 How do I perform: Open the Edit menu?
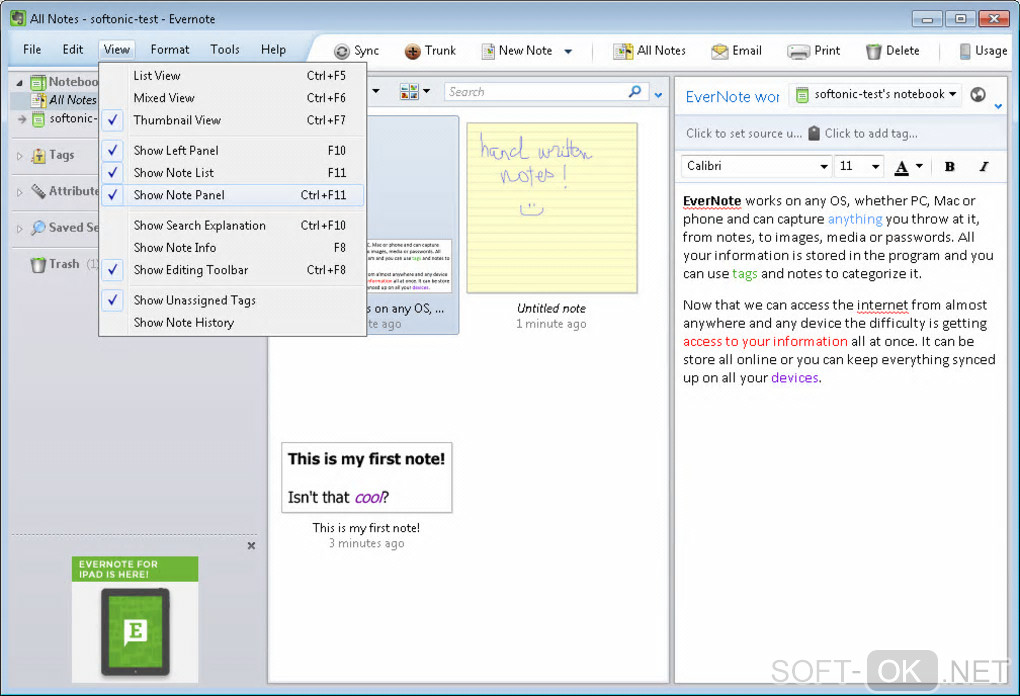(73, 49)
